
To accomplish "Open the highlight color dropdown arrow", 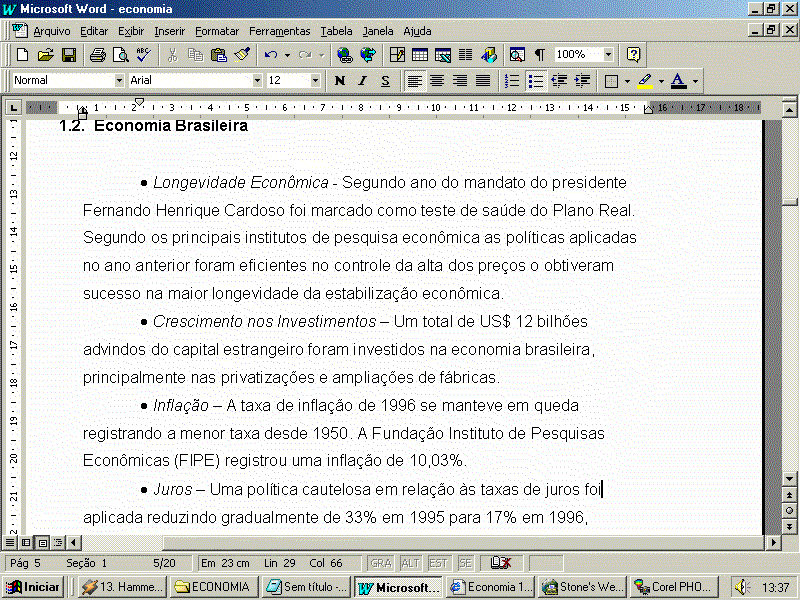I will (661, 81).
